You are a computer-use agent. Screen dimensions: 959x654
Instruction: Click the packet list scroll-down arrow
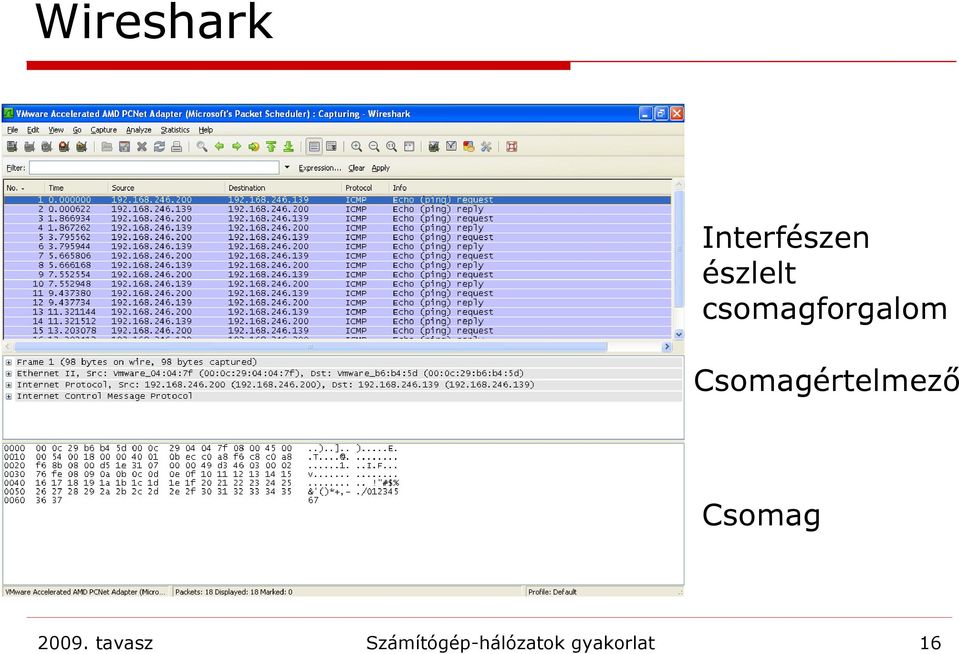tap(678, 334)
